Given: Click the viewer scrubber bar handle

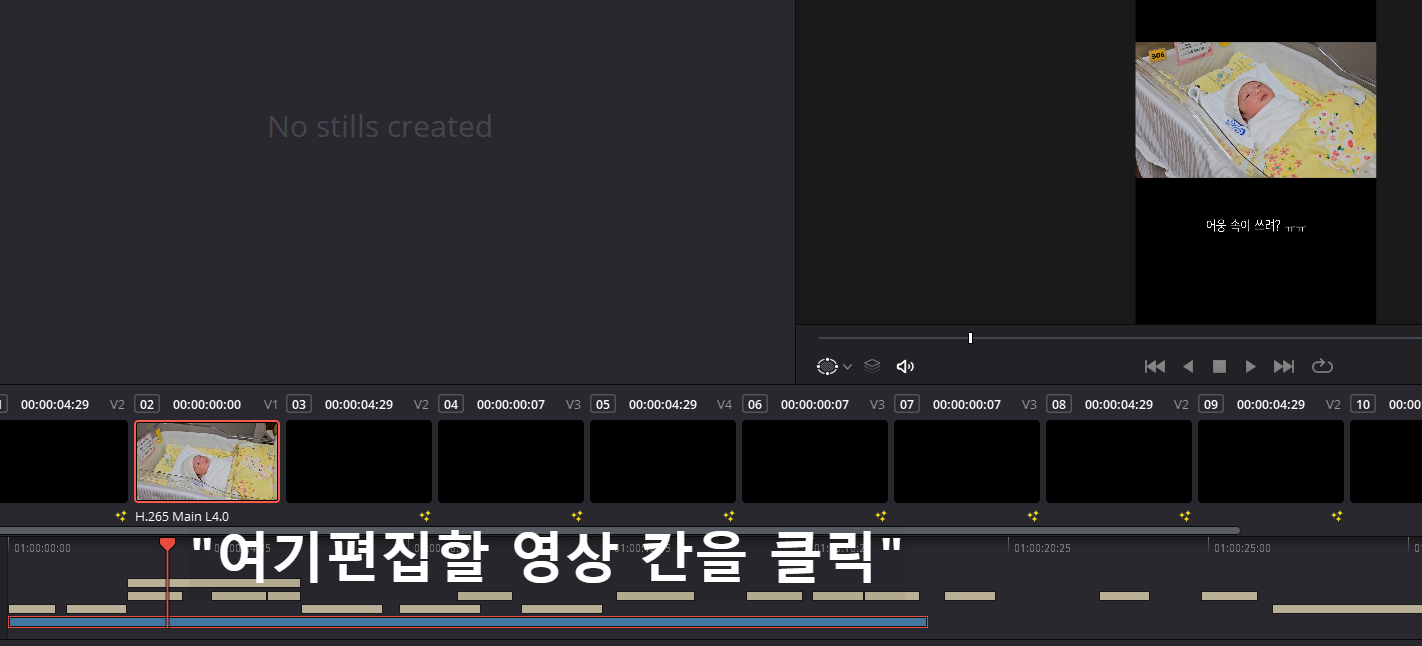Looking at the screenshot, I should [x=970, y=338].
